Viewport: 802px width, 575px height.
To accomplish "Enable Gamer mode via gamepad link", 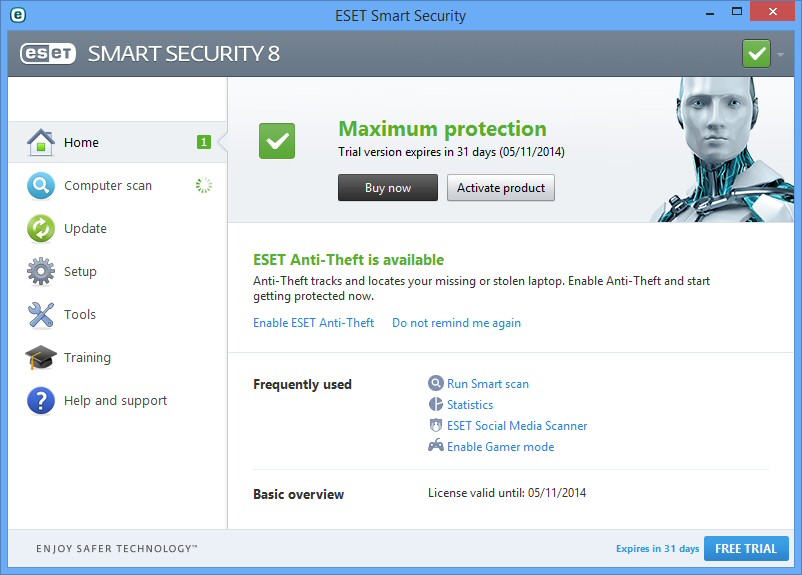I will pos(500,447).
